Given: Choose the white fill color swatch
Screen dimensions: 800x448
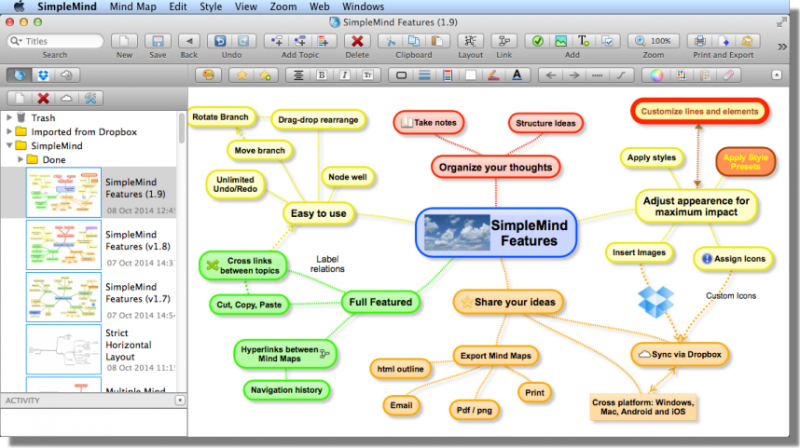Looking at the screenshot, I should pyautogui.click(x=470, y=75).
